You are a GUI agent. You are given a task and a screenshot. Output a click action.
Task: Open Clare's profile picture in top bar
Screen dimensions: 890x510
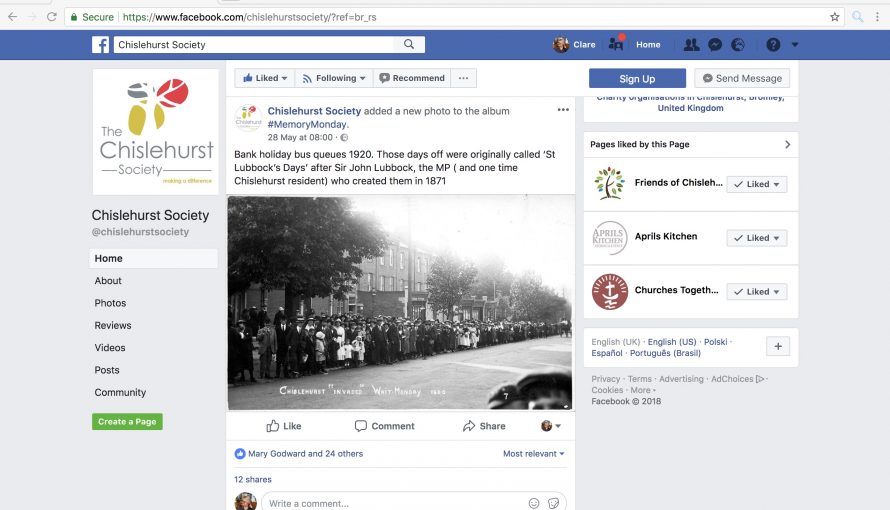pyautogui.click(x=561, y=44)
